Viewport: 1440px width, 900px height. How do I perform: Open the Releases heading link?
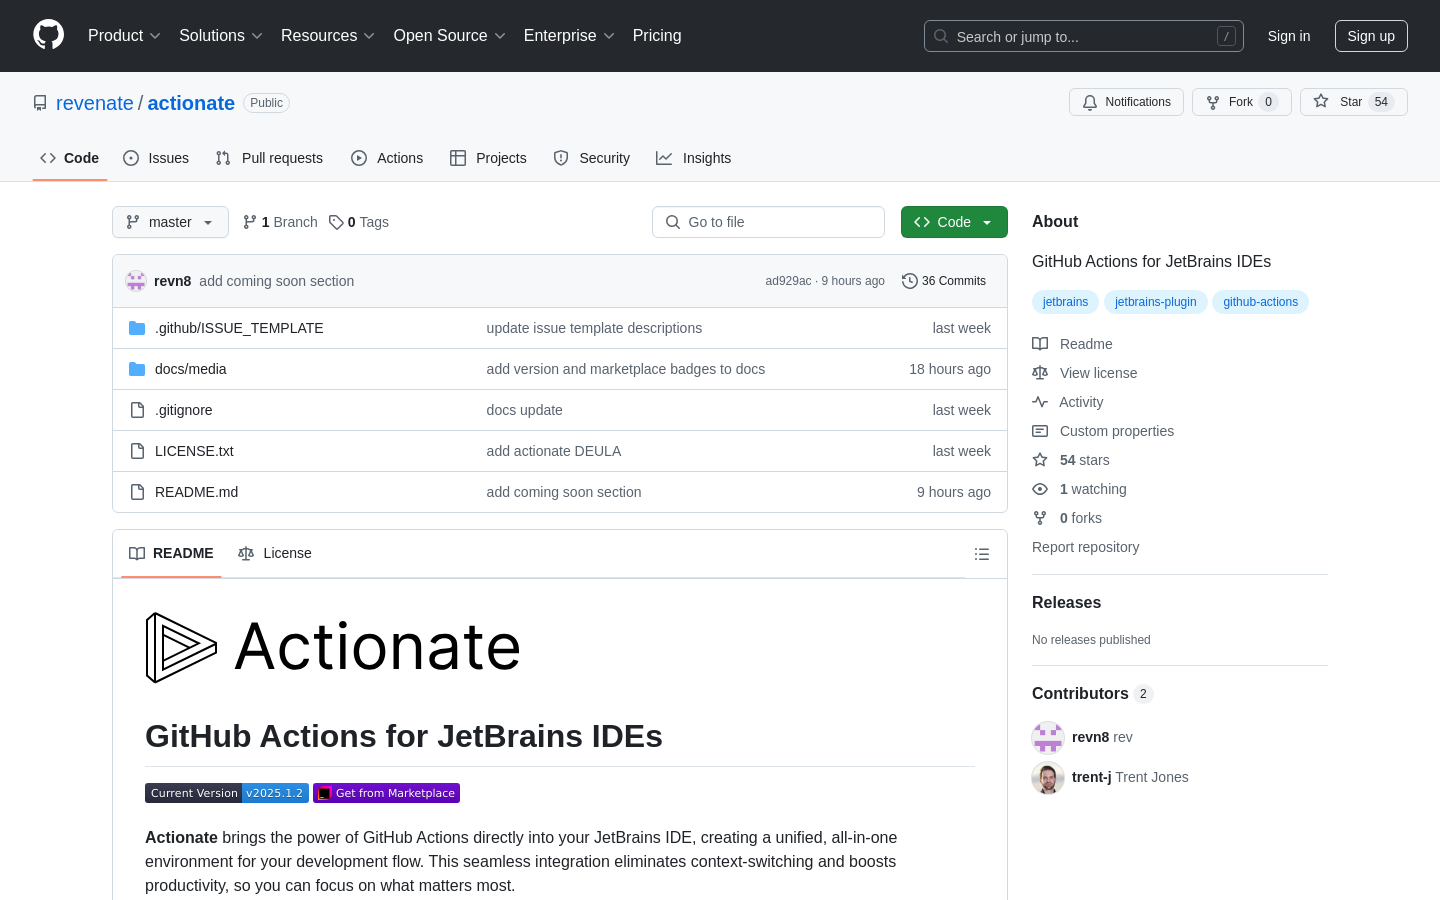tap(1066, 602)
